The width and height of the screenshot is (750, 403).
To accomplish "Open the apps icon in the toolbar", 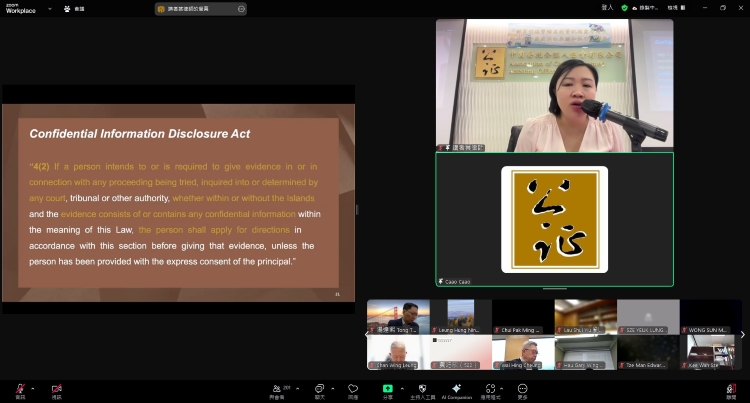I will 490,389.
